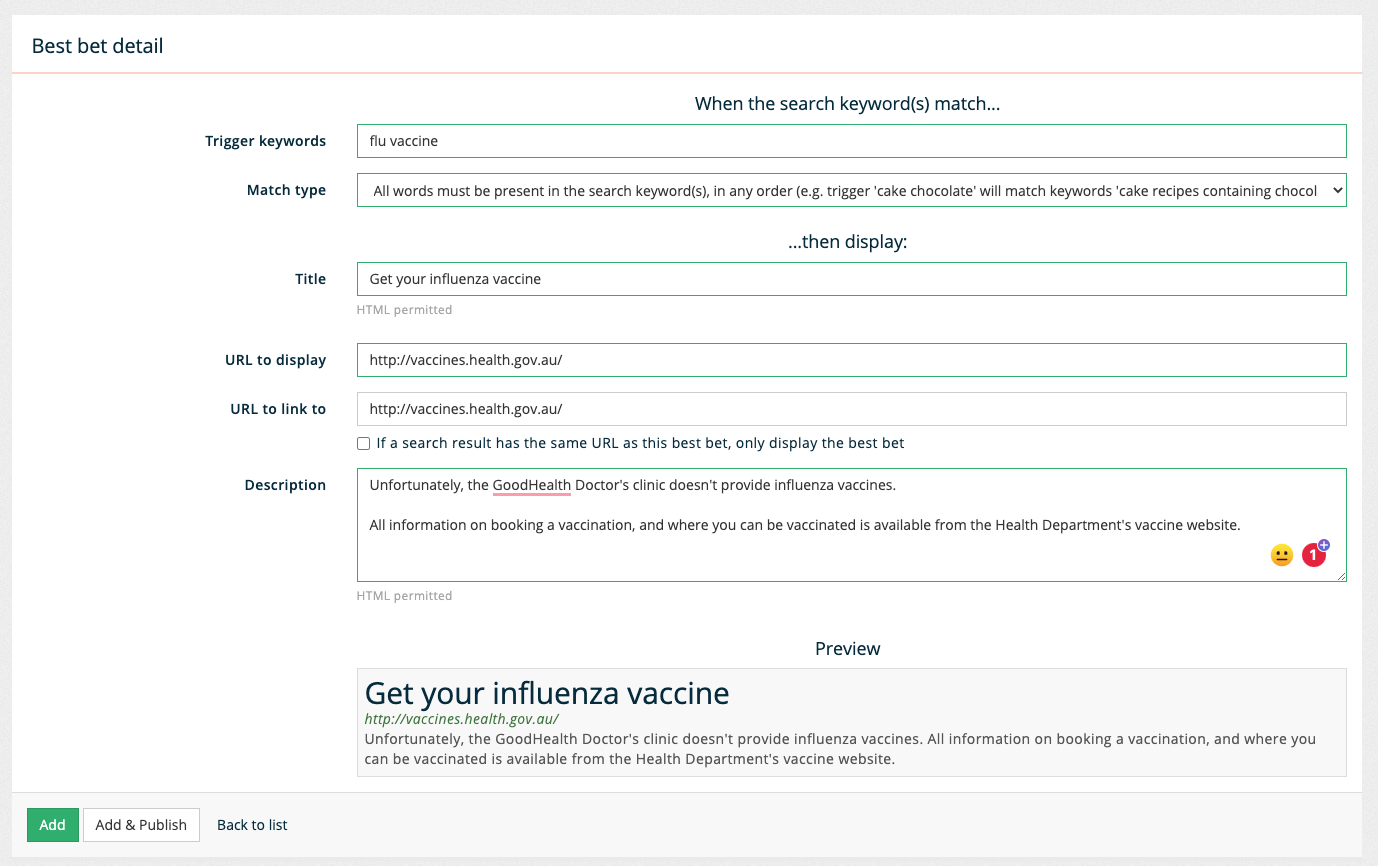Click the 'only display the best bet' checkbox label
The width and height of the screenshot is (1378, 866).
(x=640, y=443)
